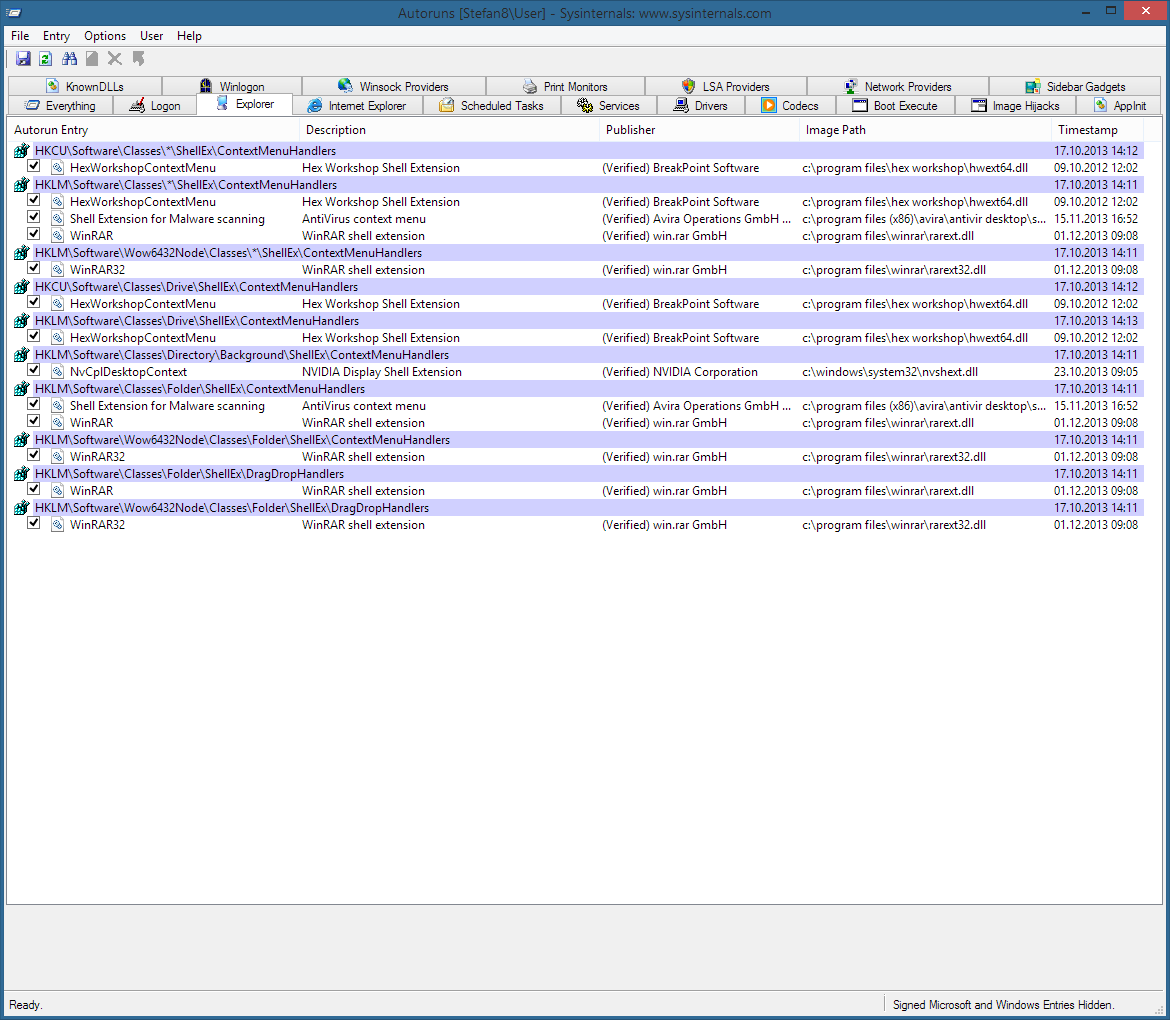Click the Save toolbar icon

point(23,59)
